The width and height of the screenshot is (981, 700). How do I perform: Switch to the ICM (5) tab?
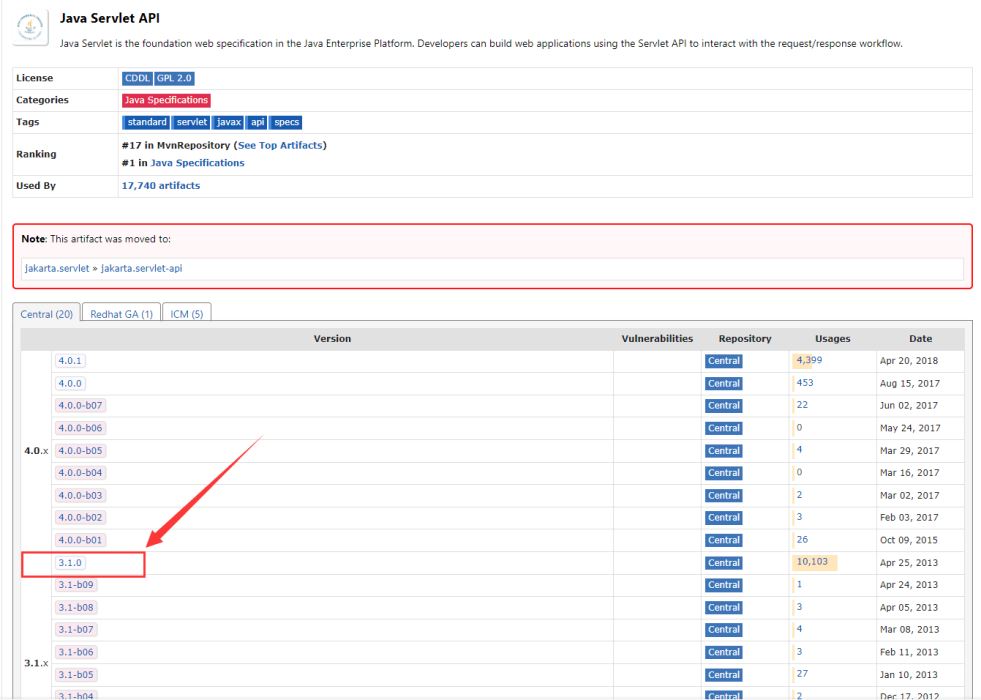point(187,314)
